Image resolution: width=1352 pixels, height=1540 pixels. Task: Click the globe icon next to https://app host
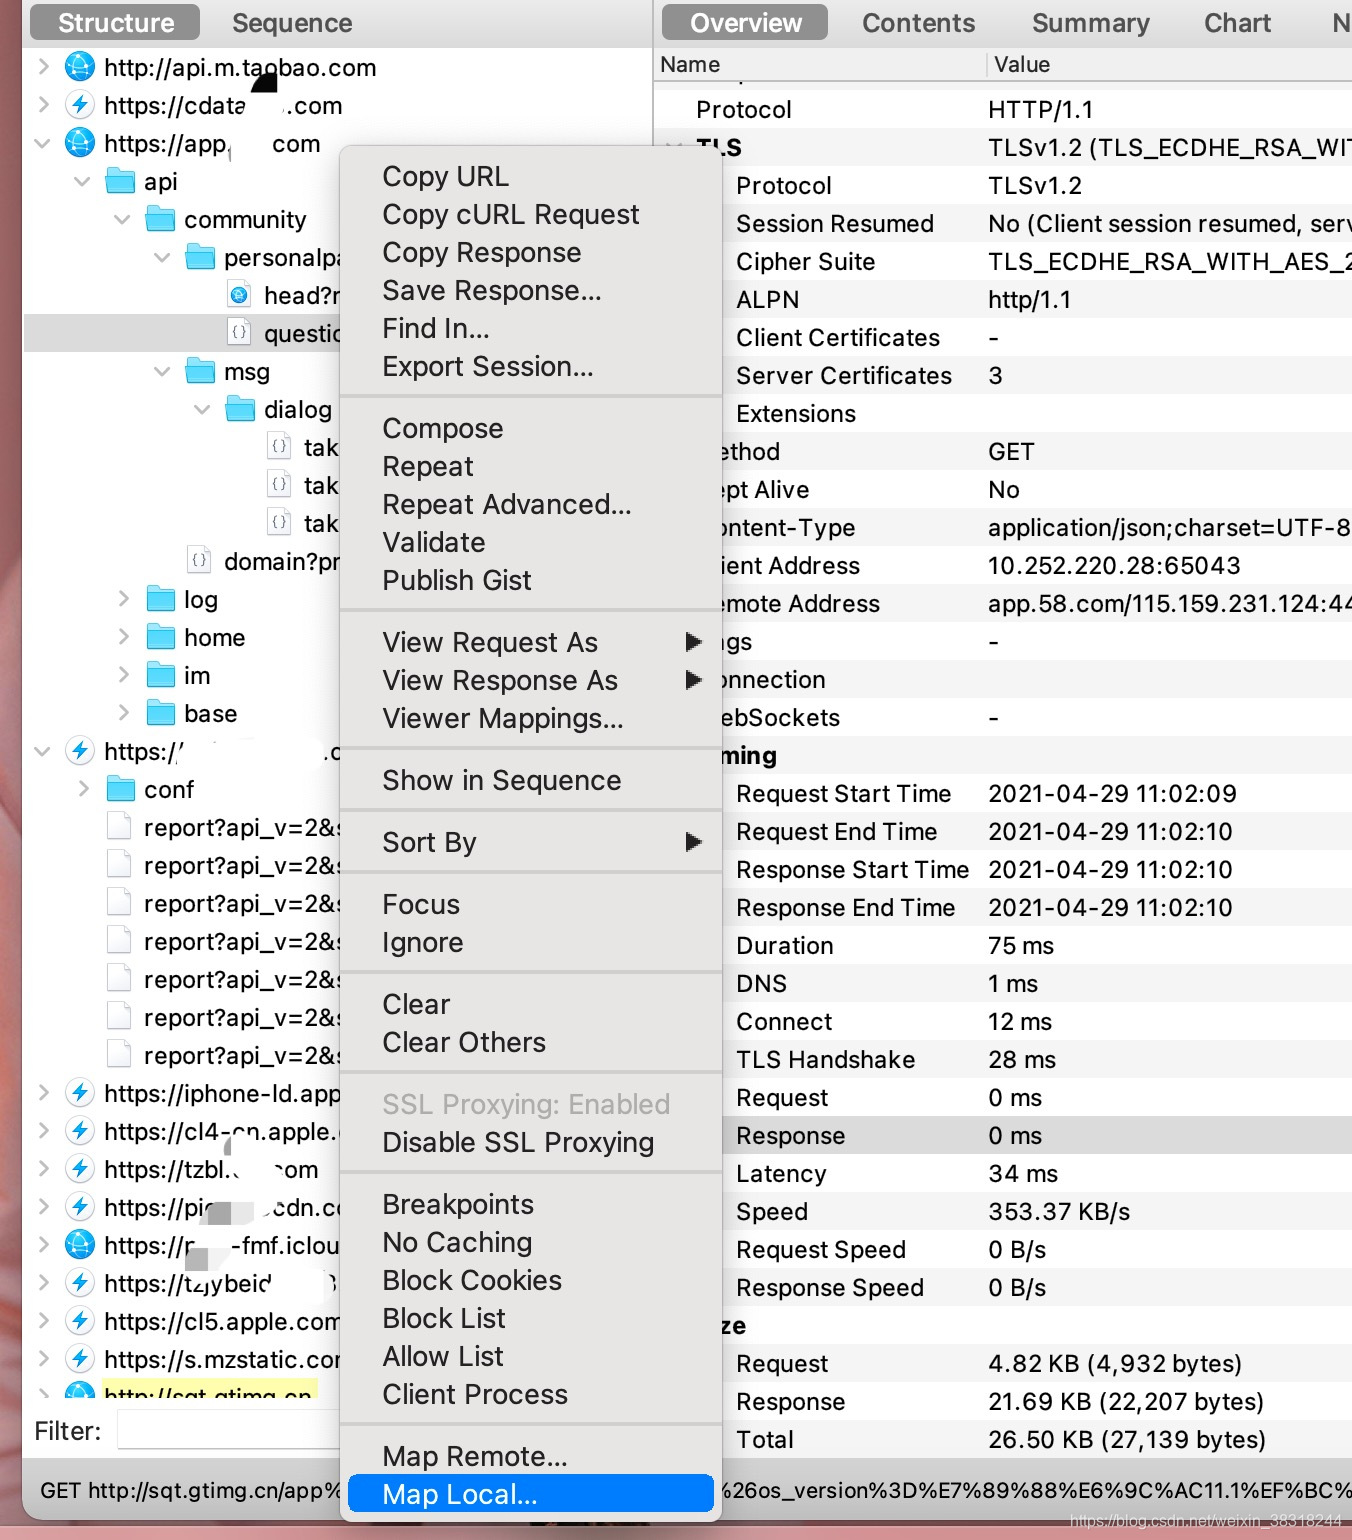click(80, 143)
